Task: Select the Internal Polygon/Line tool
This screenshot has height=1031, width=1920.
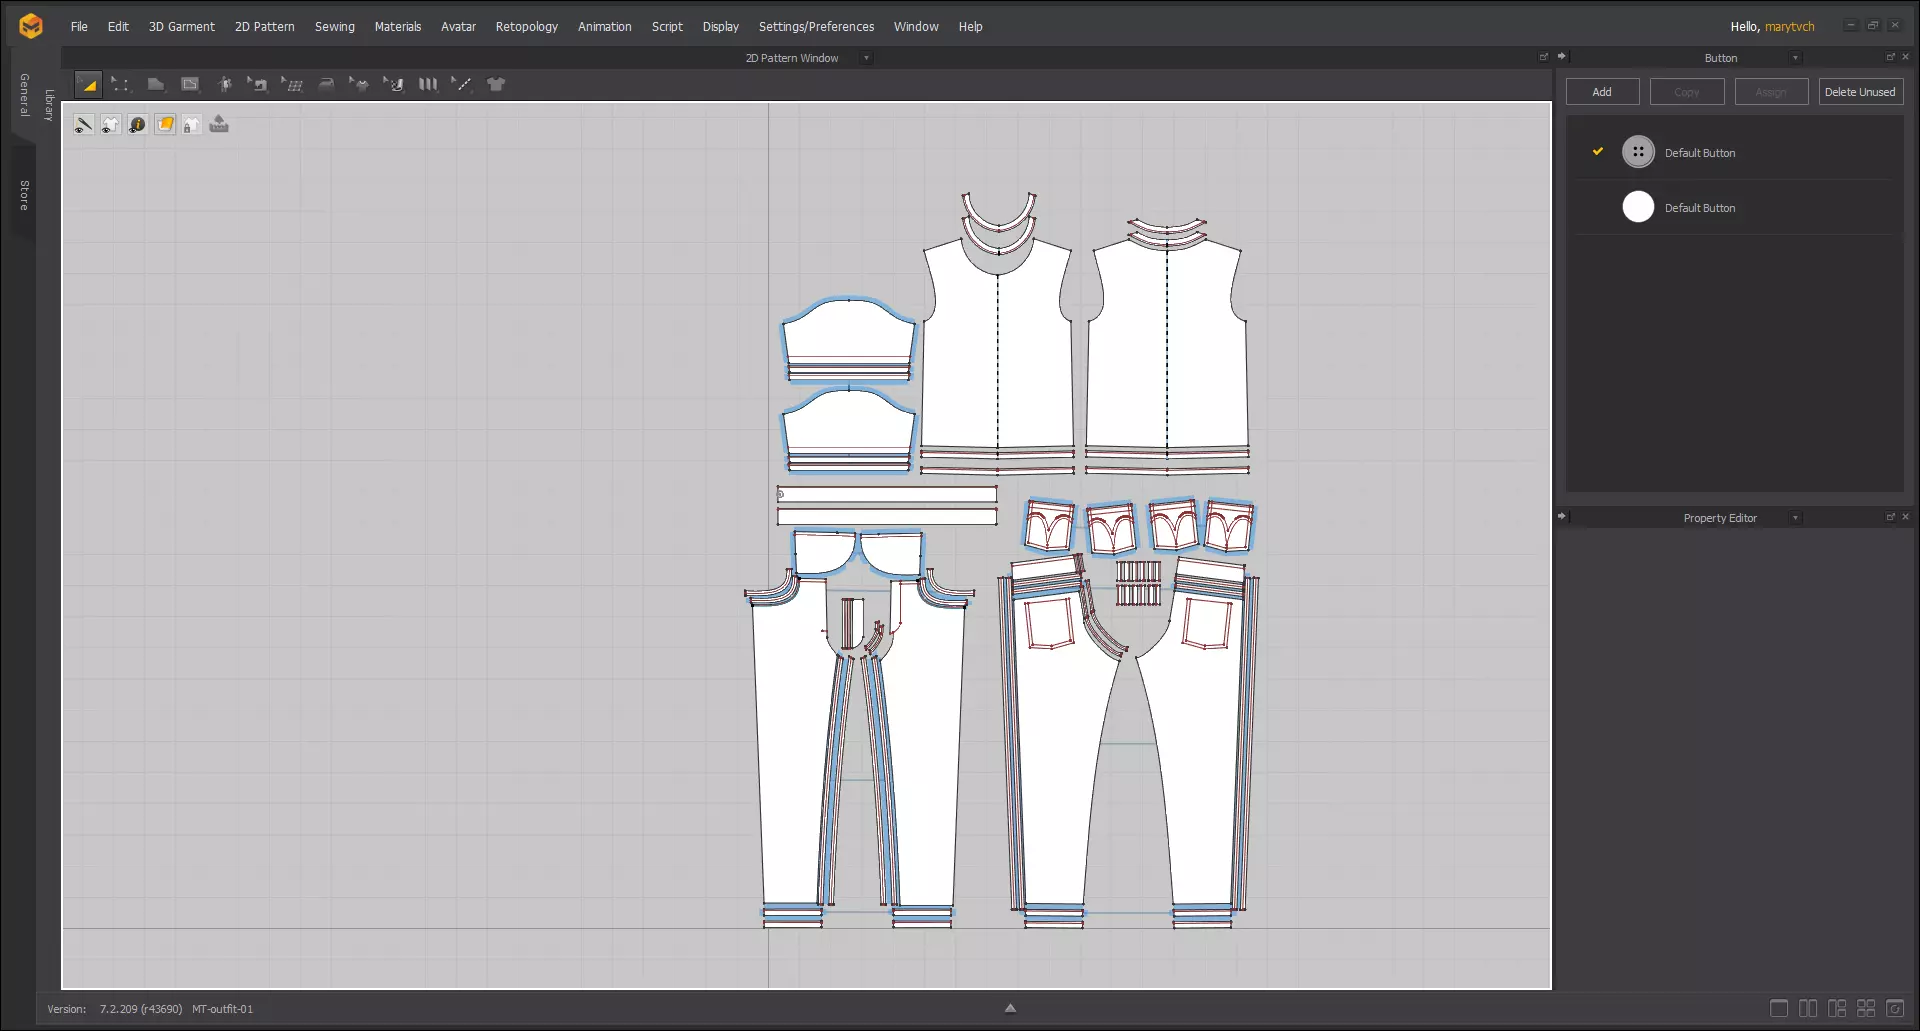Action: tap(190, 85)
